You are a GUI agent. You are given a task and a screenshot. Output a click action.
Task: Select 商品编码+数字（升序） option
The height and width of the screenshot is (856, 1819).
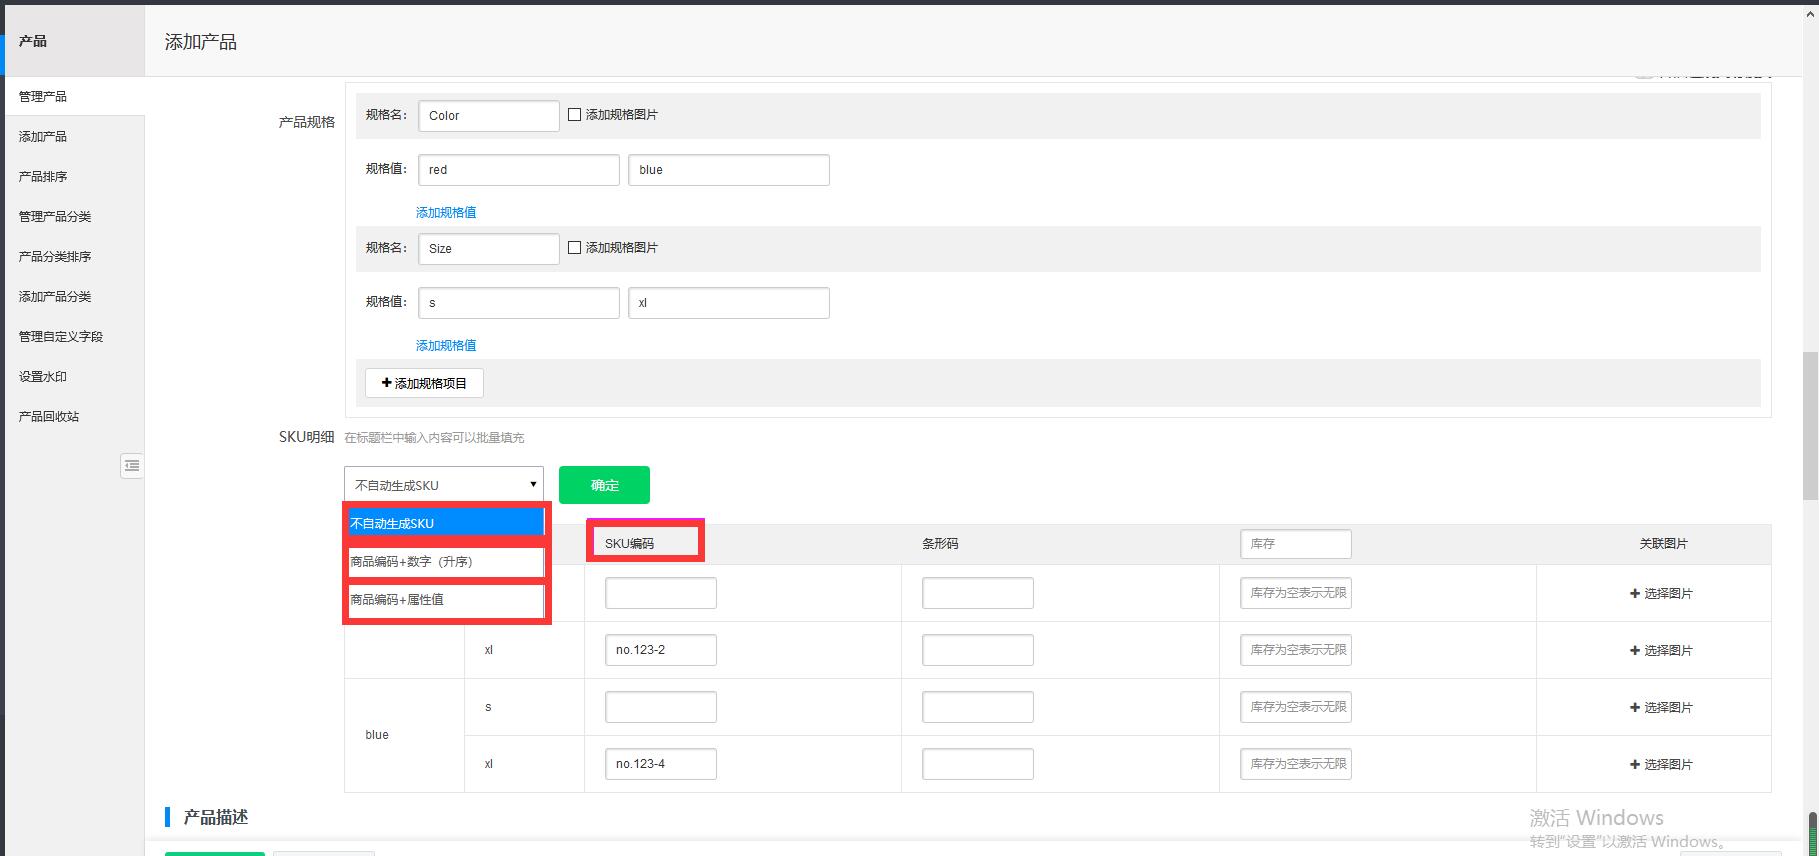point(444,562)
